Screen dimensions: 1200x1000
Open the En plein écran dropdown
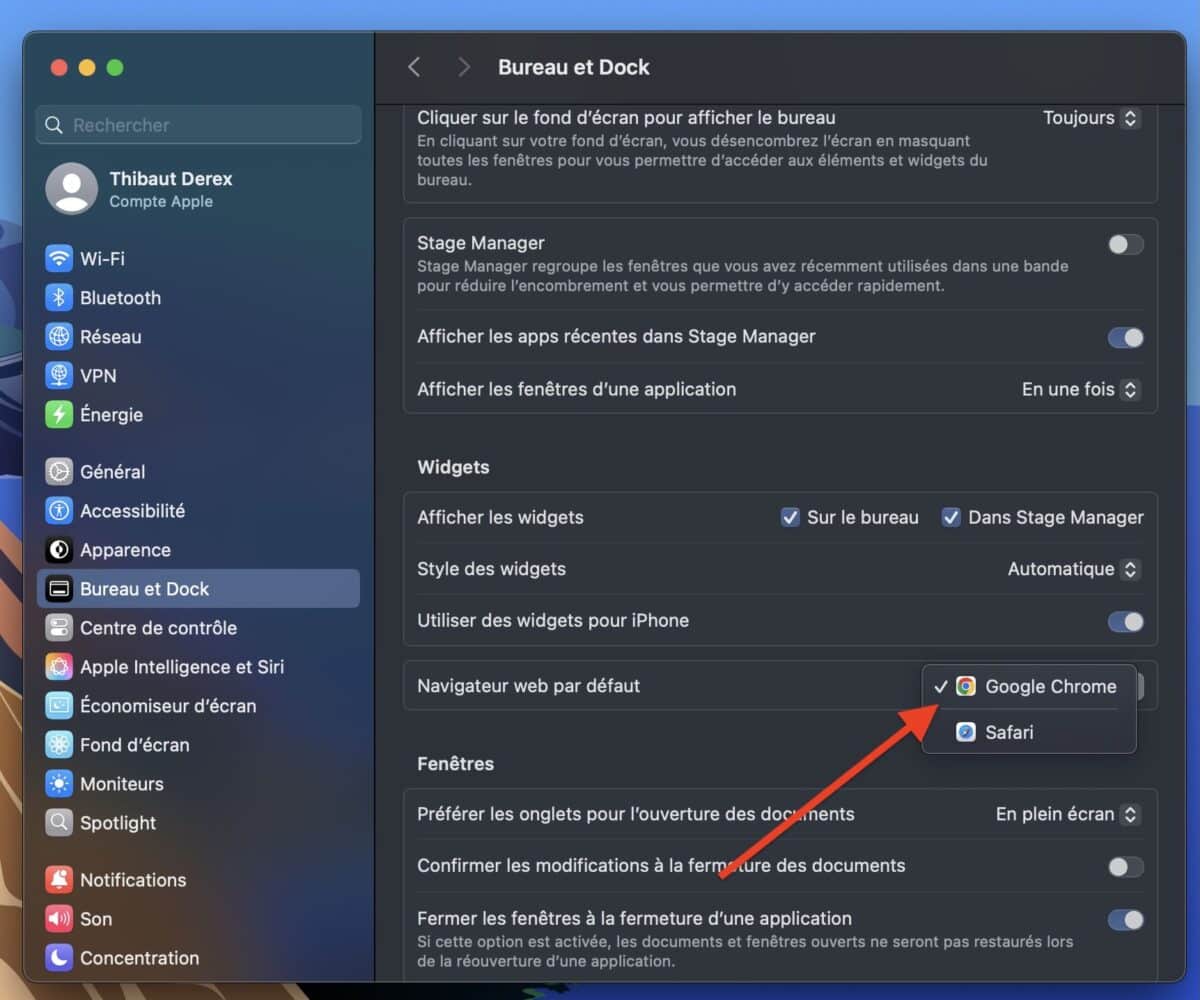(x=1067, y=814)
